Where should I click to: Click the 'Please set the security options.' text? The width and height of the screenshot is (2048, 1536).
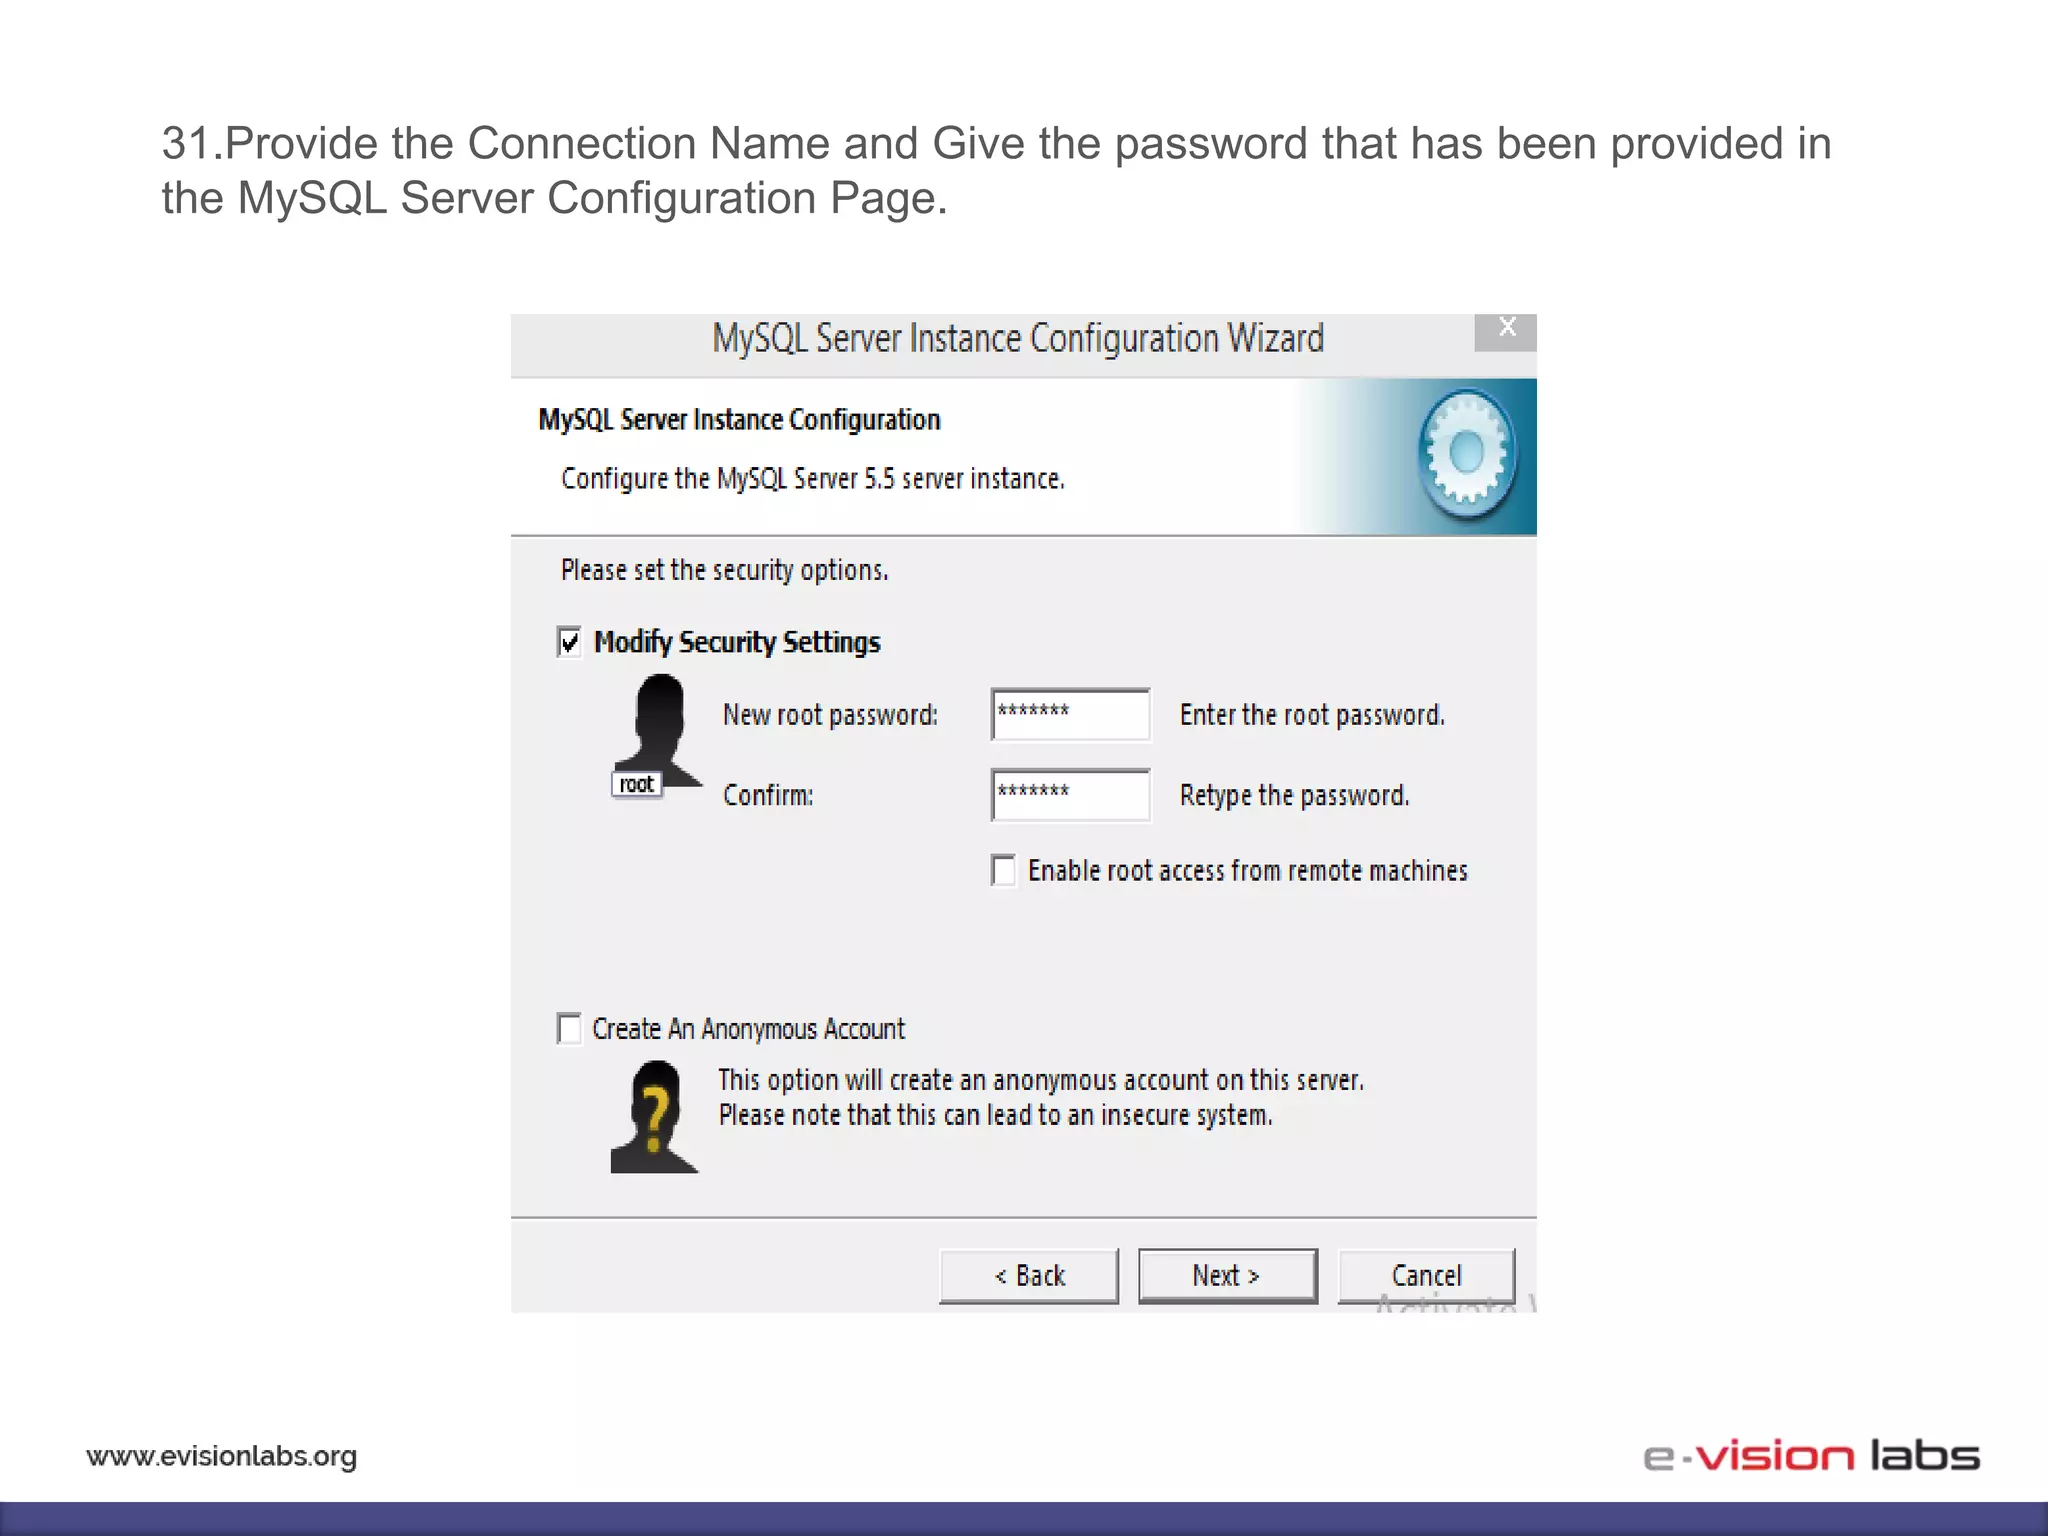724,570
